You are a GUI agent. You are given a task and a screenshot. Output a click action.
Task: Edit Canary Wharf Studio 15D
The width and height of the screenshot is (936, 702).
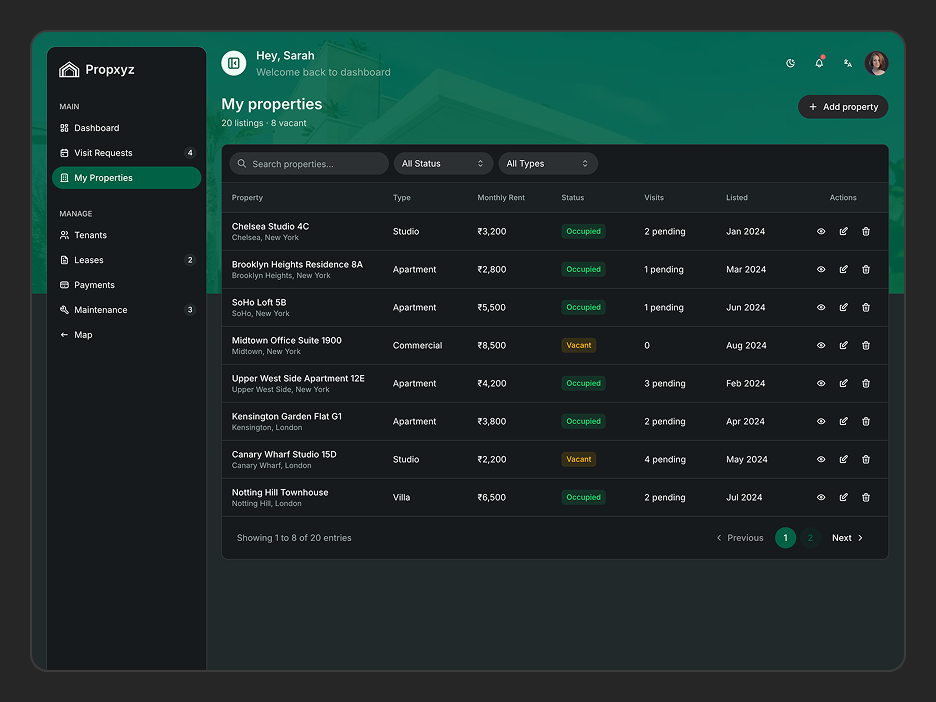tap(843, 460)
